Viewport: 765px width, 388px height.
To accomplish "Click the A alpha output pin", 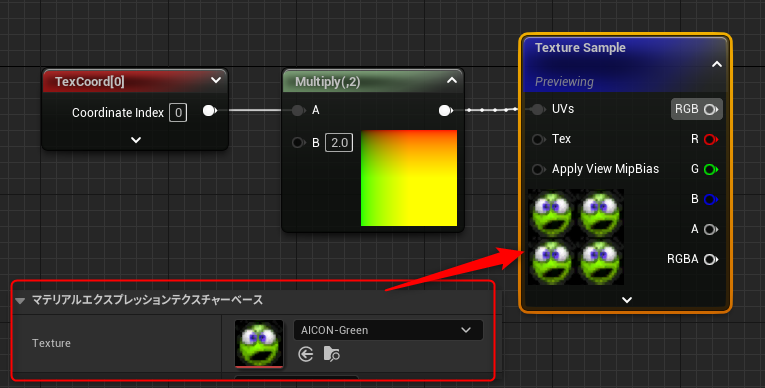I will click(x=711, y=229).
